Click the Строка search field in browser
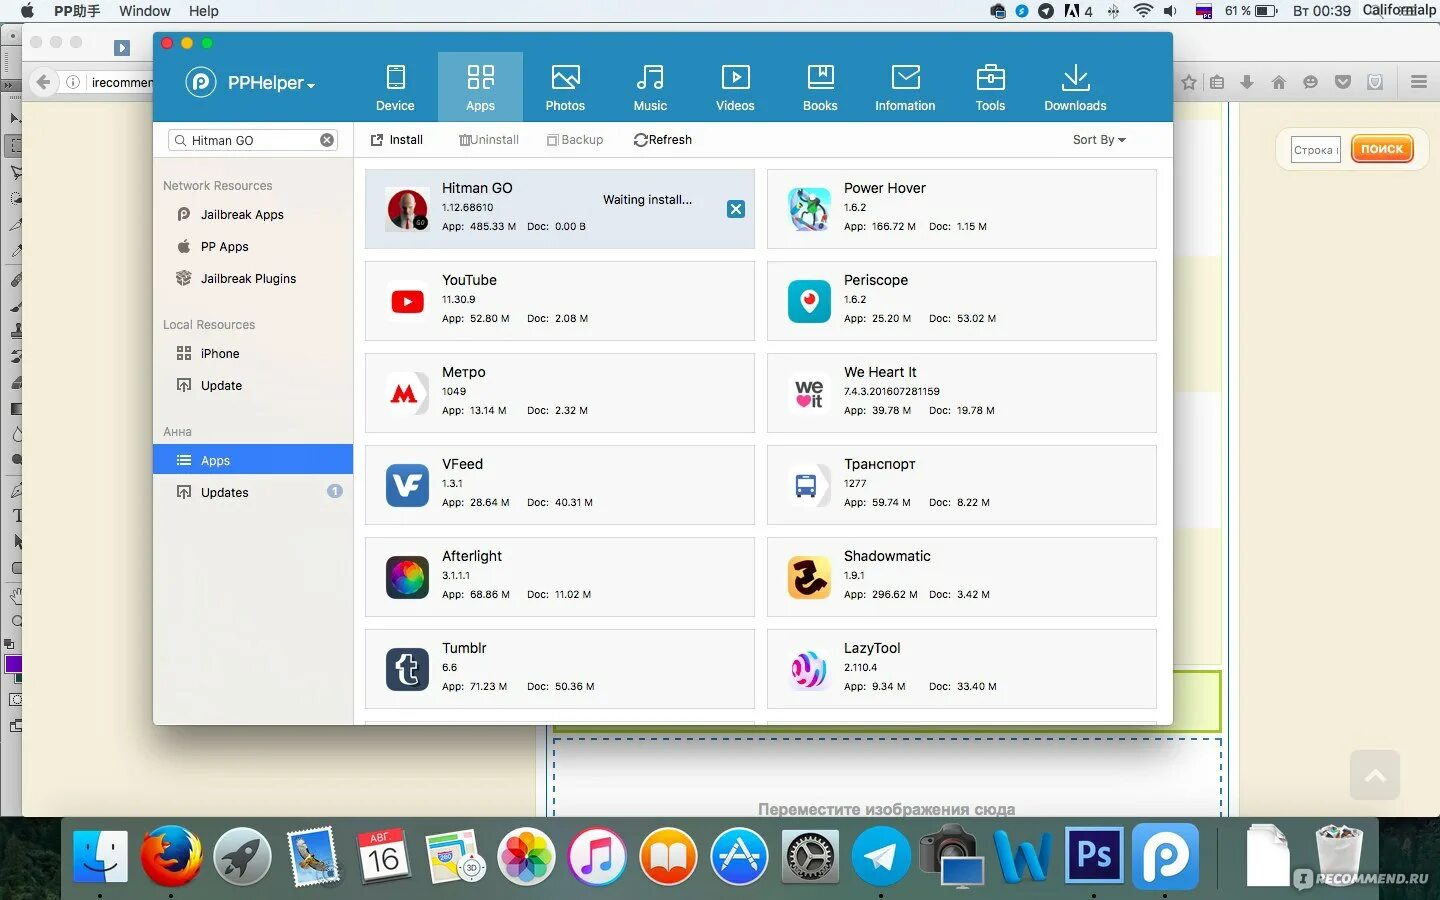Screen dimensions: 1440x900 [1315, 150]
